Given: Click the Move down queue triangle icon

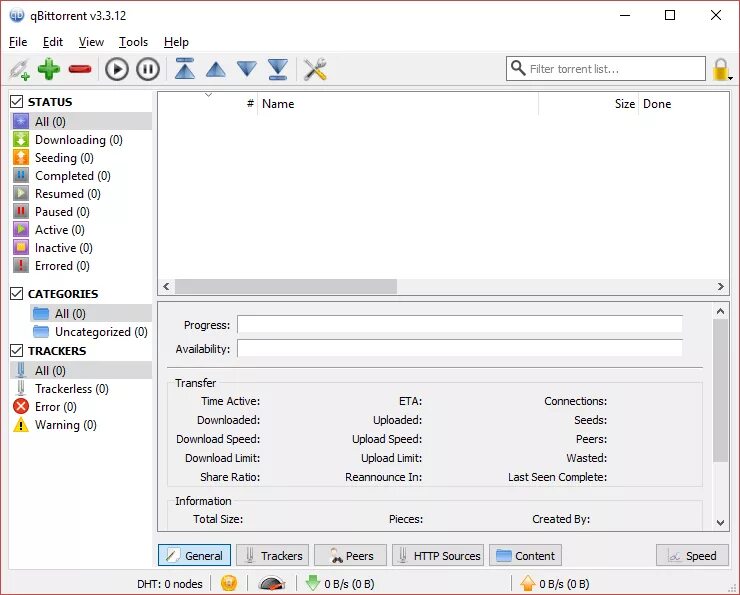Looking at the screenshot, I should click(247, 69).
